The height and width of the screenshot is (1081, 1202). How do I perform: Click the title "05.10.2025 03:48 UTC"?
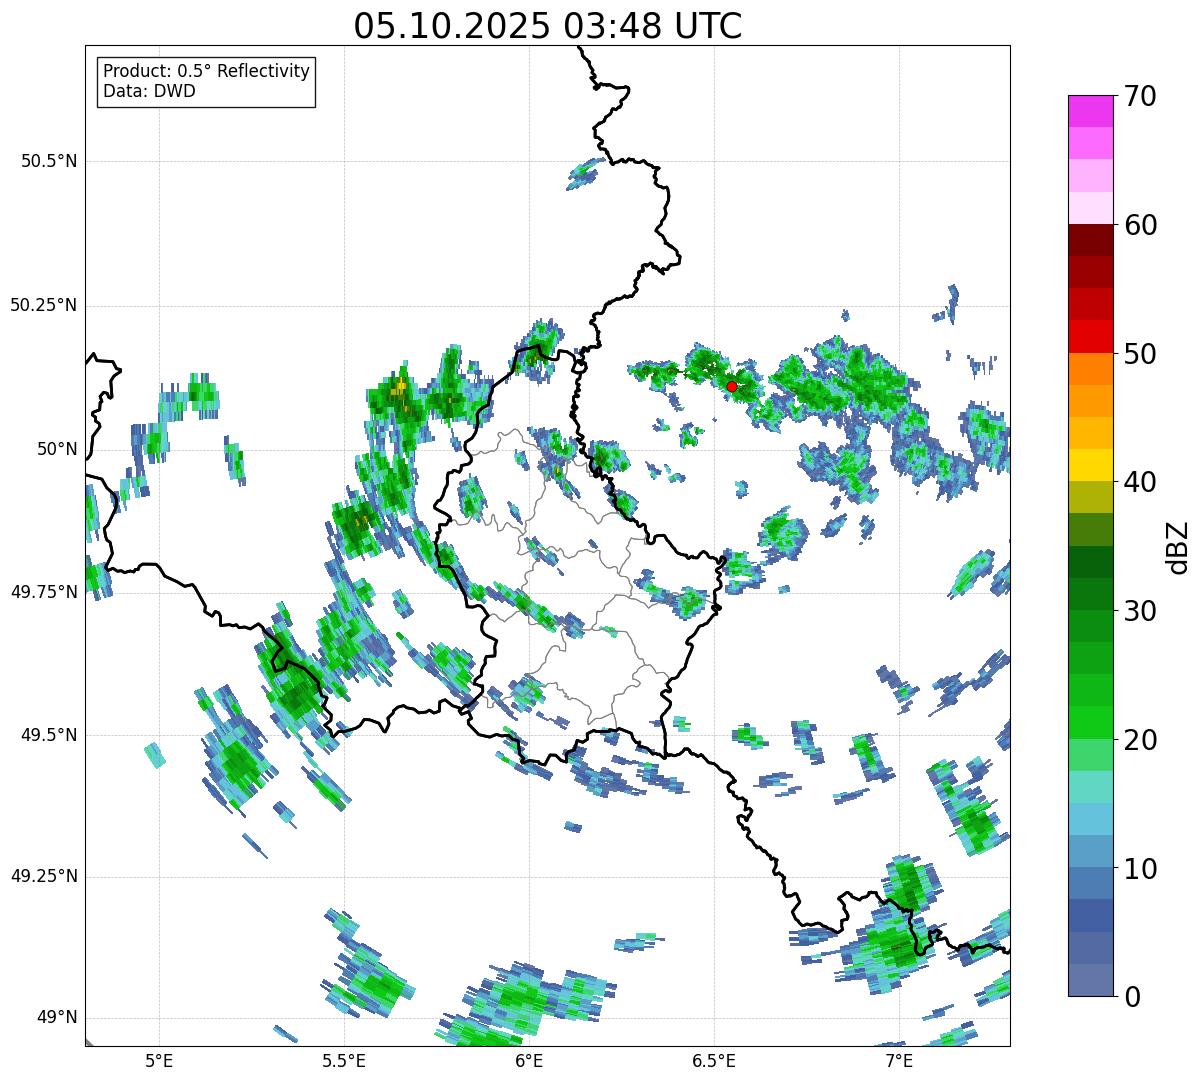(548, 26)
